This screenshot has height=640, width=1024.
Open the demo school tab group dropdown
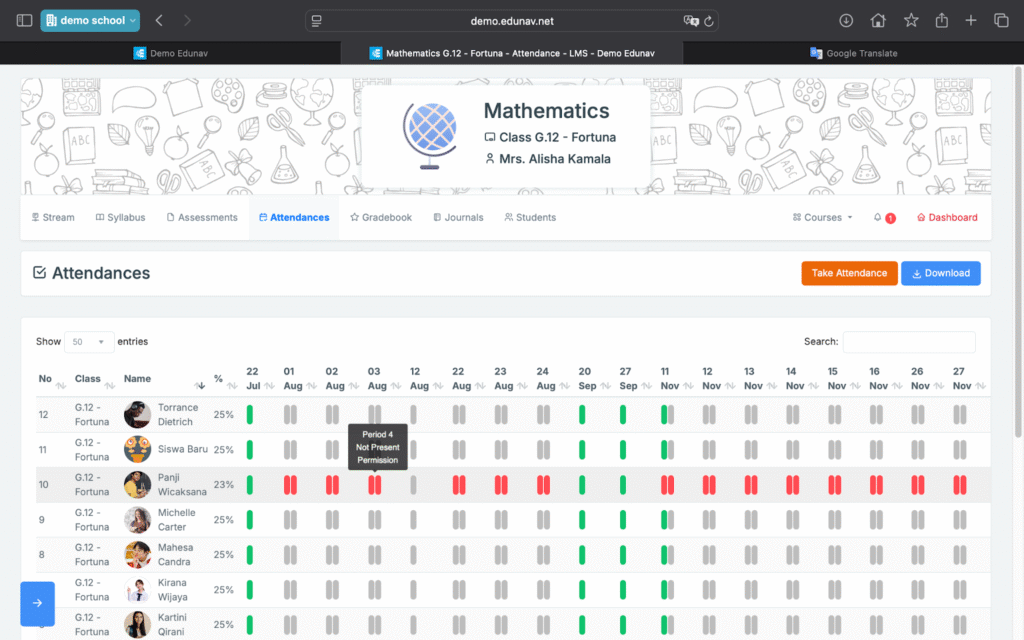(90, 20)
